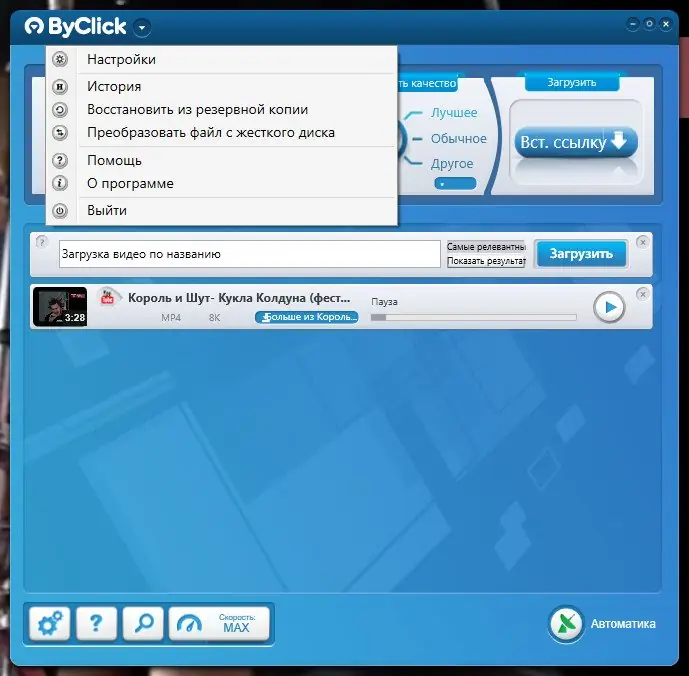Click the MP4 format label
The width and height of the screenshot is (689, 676).
click(x=171, y=317)
